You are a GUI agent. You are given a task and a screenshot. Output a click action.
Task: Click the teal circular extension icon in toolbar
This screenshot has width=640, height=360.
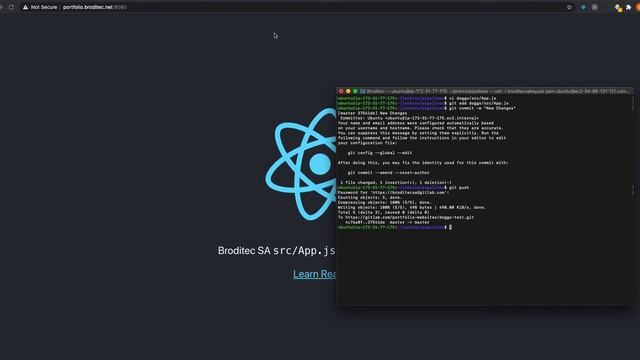point(583,7)
